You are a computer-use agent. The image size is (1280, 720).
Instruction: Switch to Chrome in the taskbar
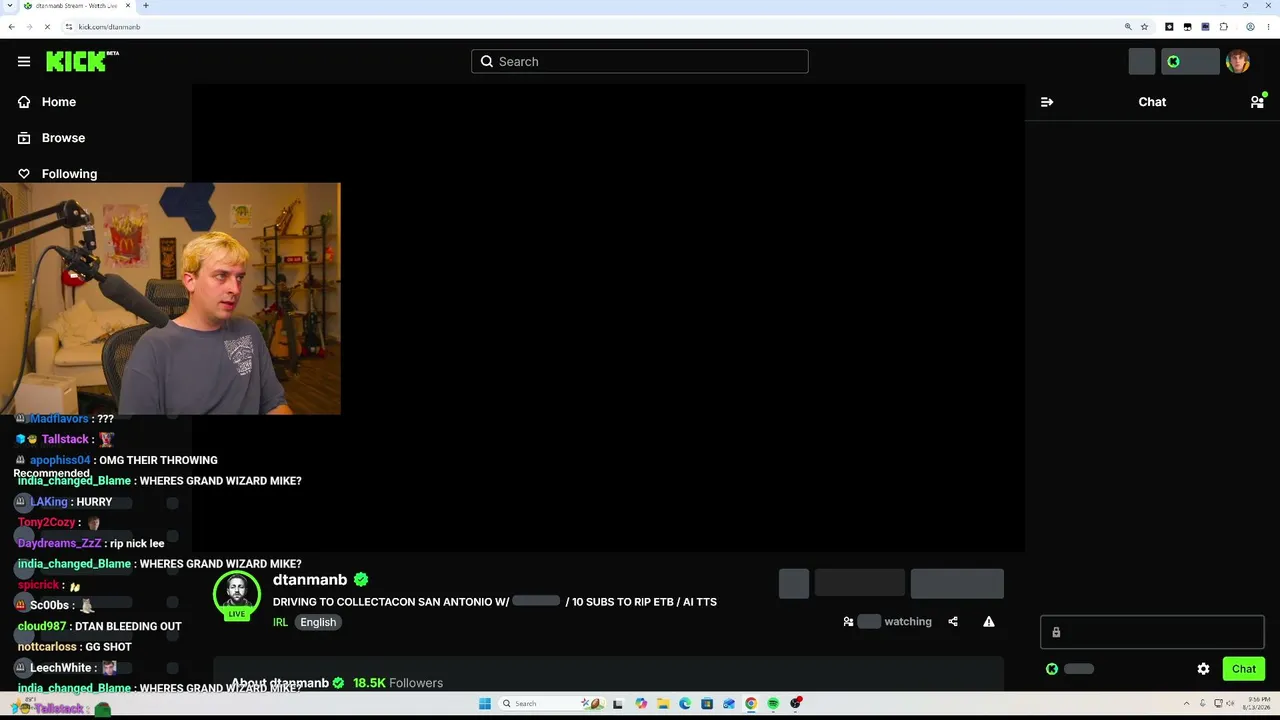pos(751,704)
